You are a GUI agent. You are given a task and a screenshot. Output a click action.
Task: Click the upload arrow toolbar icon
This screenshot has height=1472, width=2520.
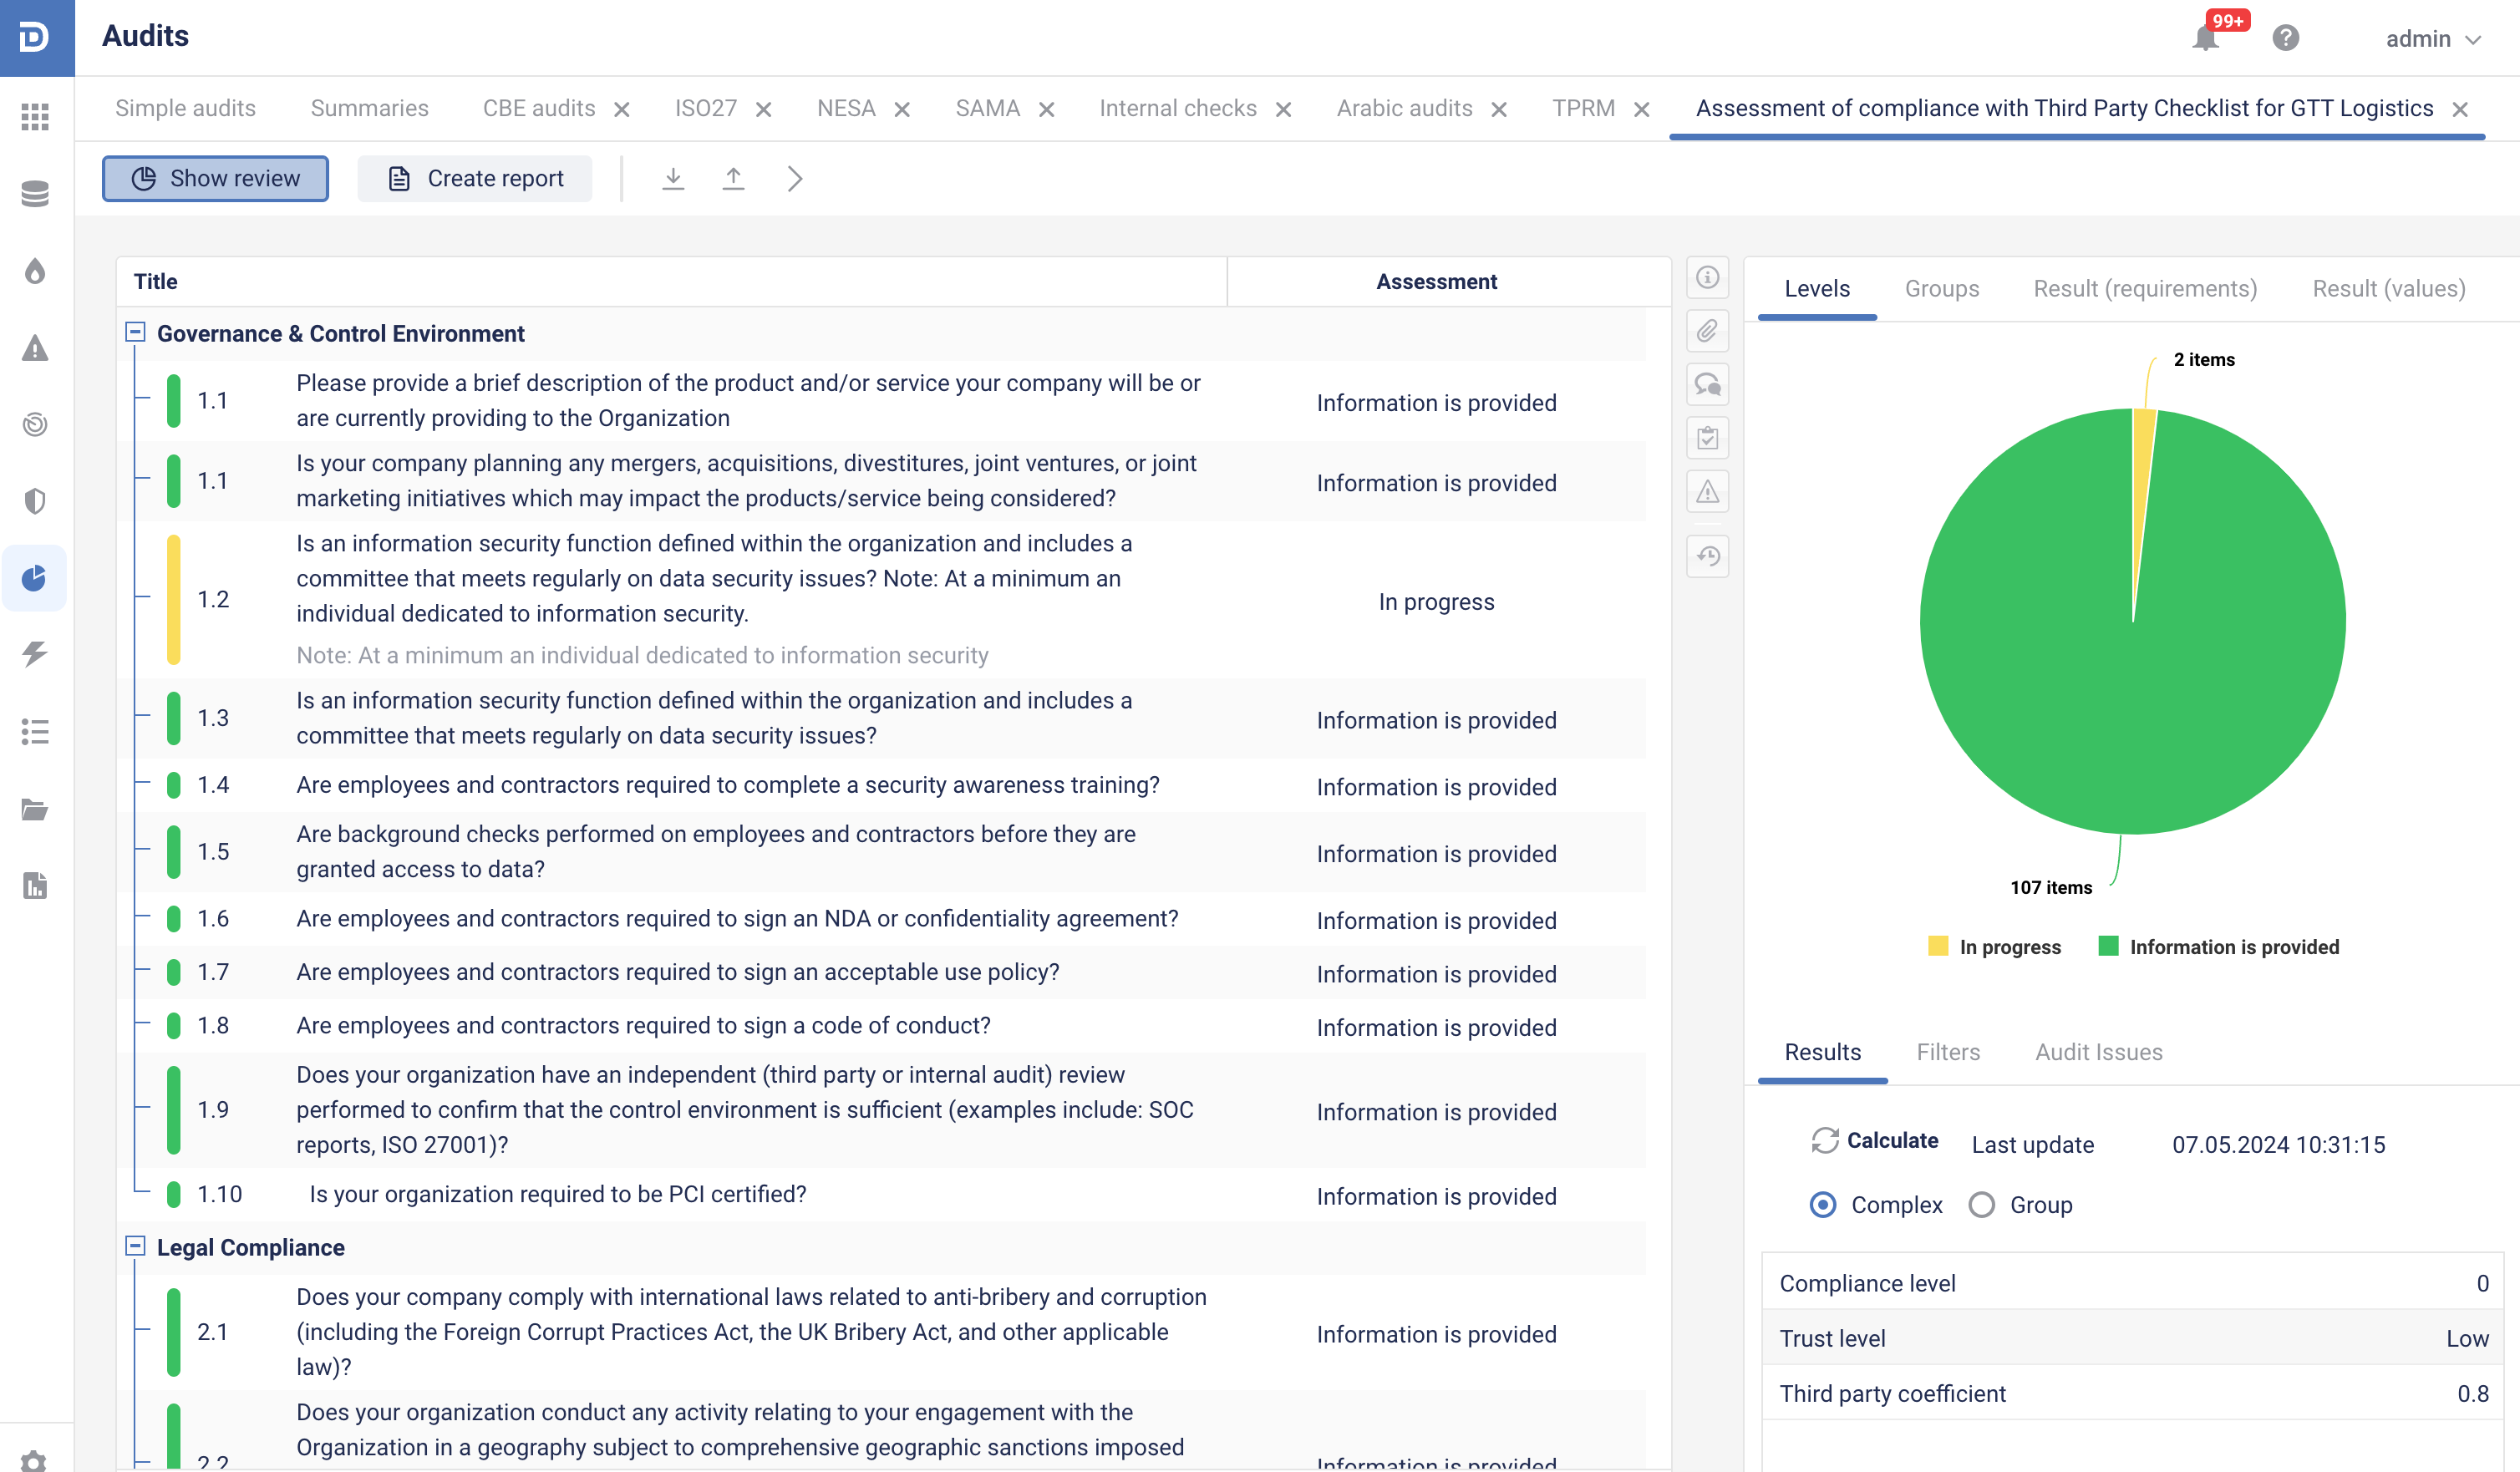733,178
